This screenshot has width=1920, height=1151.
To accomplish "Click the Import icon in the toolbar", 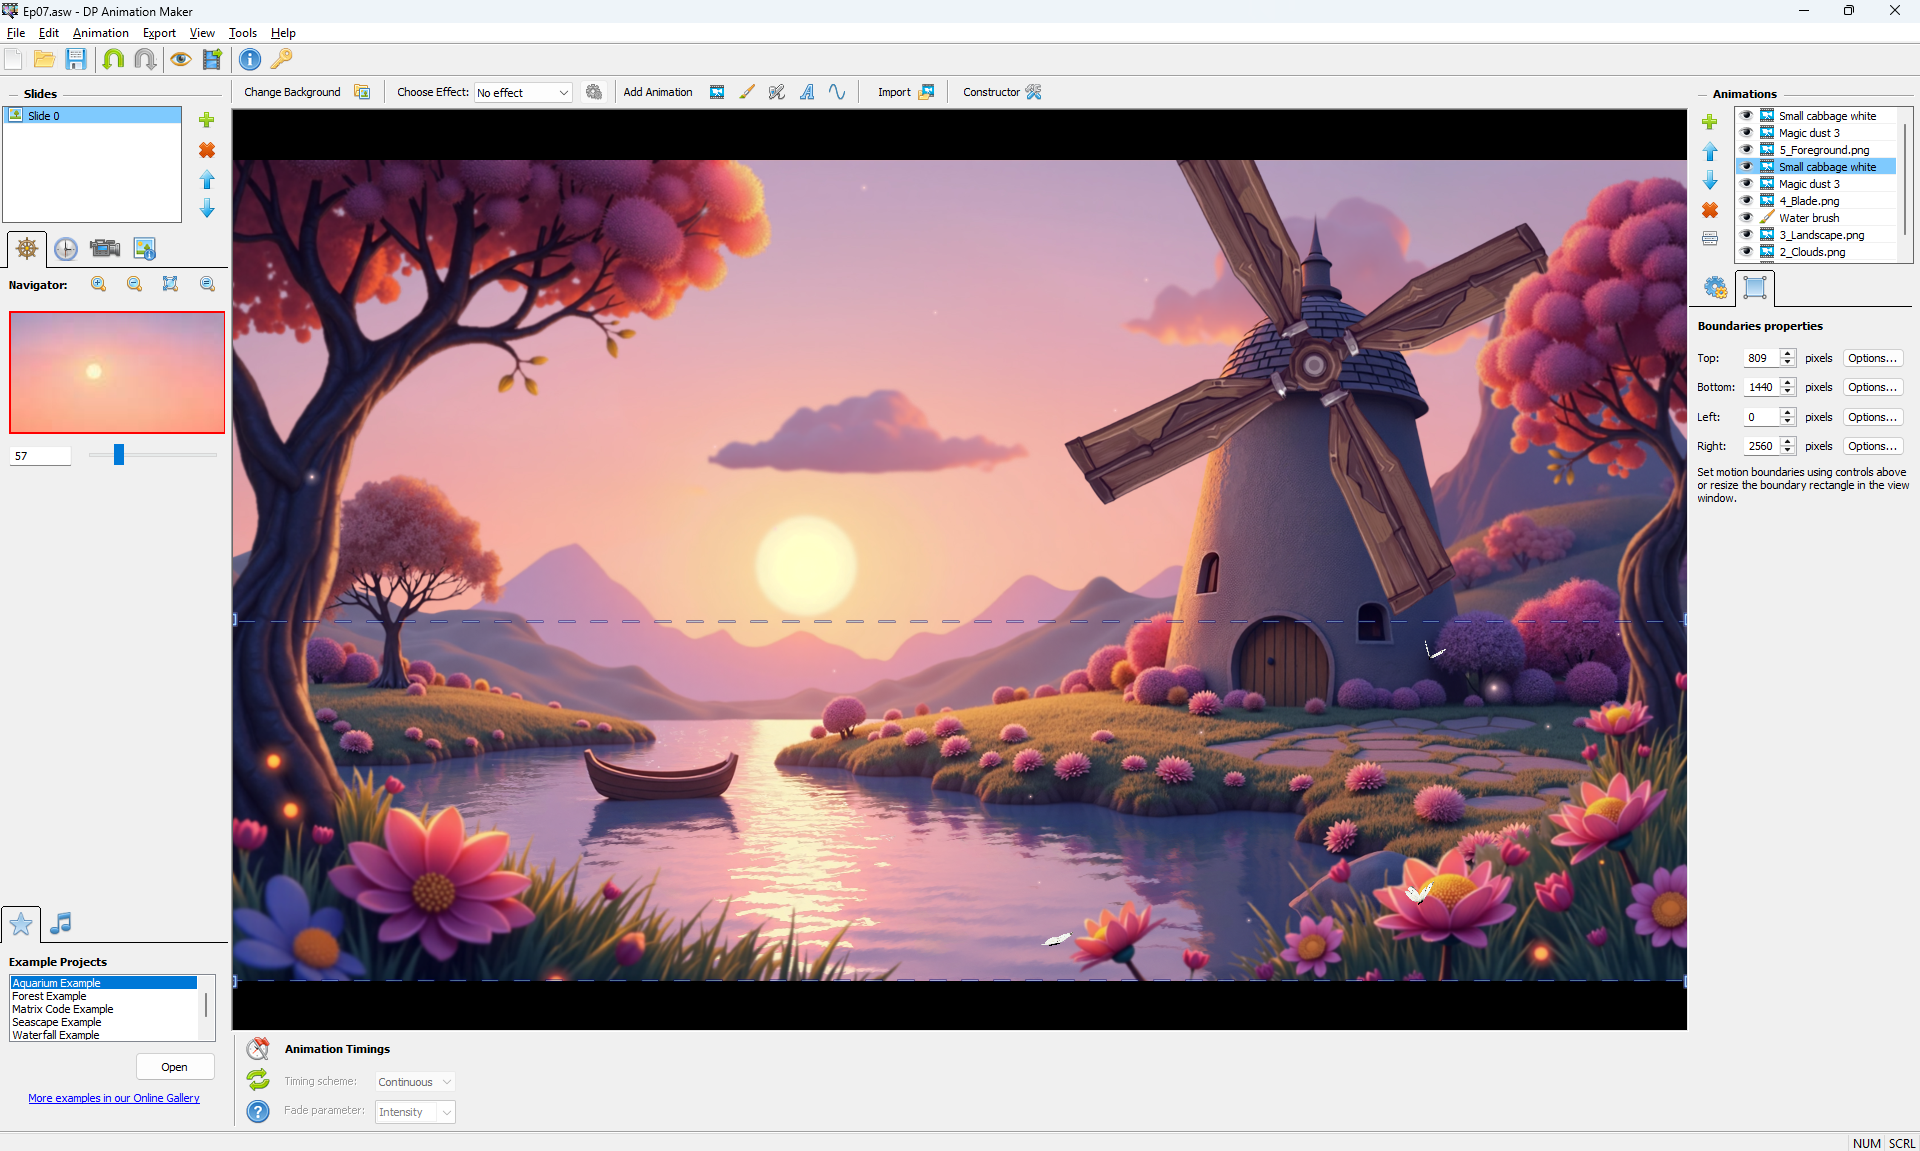I will point(926,92).
